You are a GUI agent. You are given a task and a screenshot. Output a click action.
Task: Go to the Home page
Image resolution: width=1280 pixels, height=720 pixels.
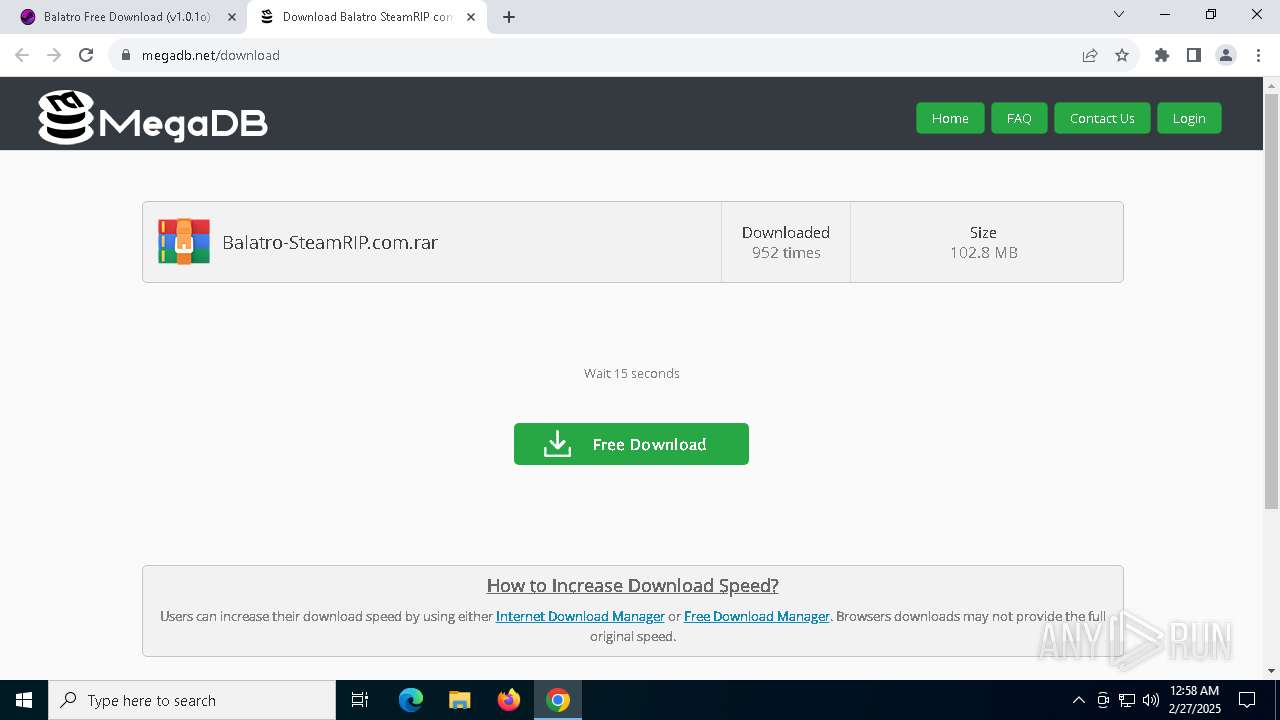(950, 118)
